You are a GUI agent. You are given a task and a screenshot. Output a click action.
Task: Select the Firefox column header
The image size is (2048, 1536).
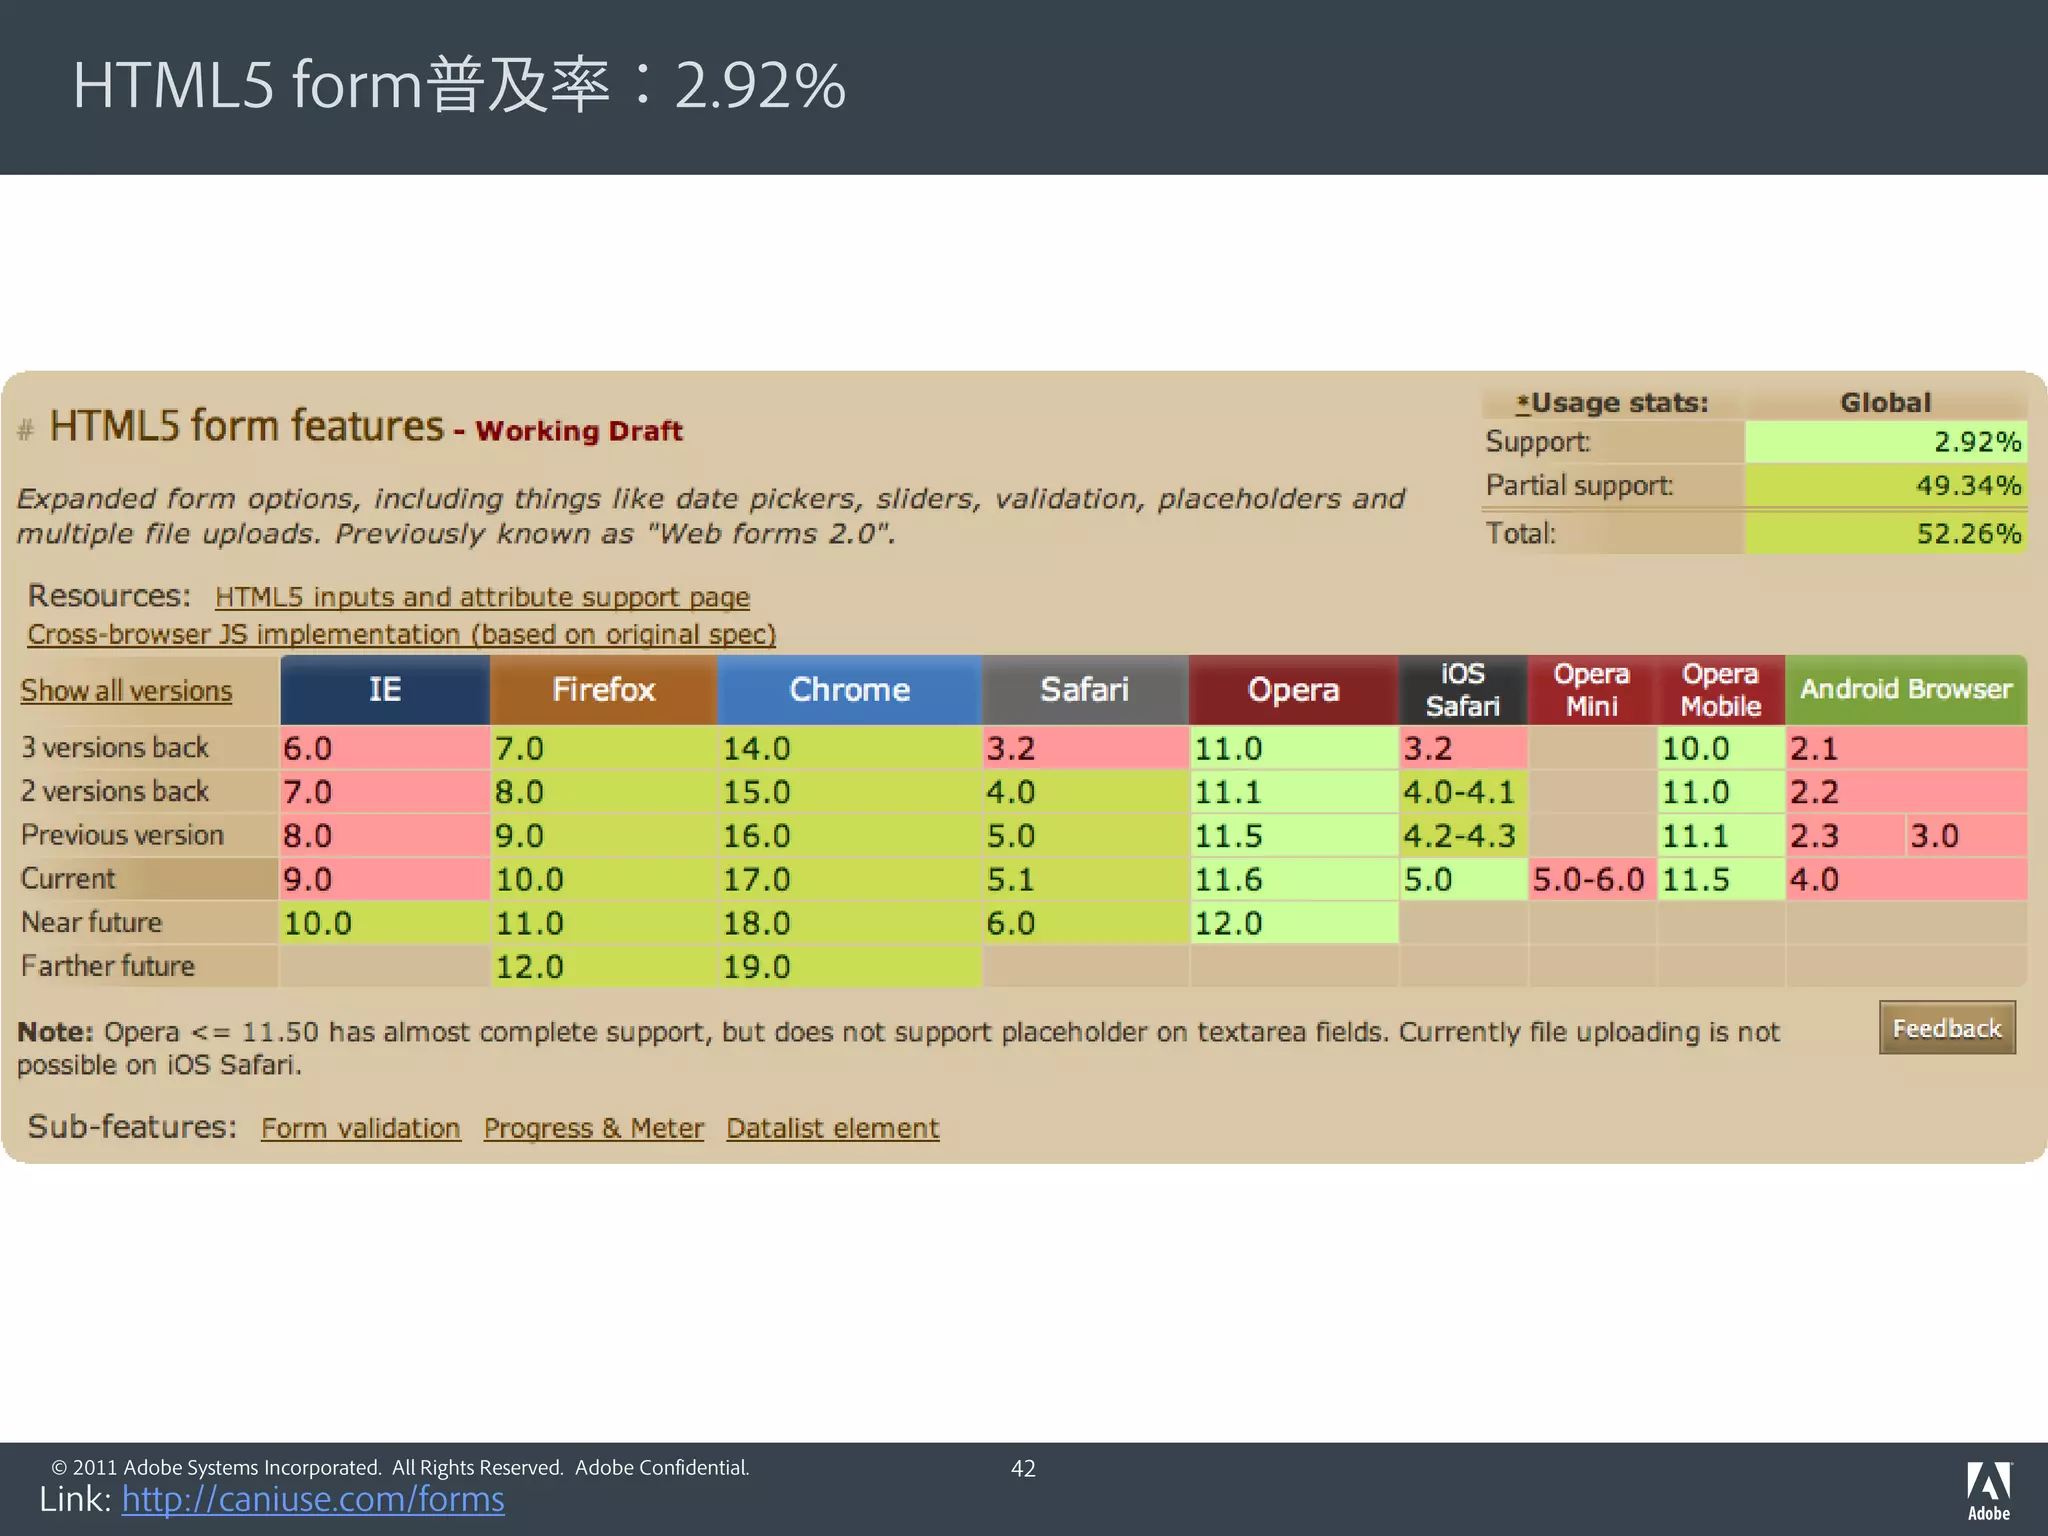click(603, 690)
